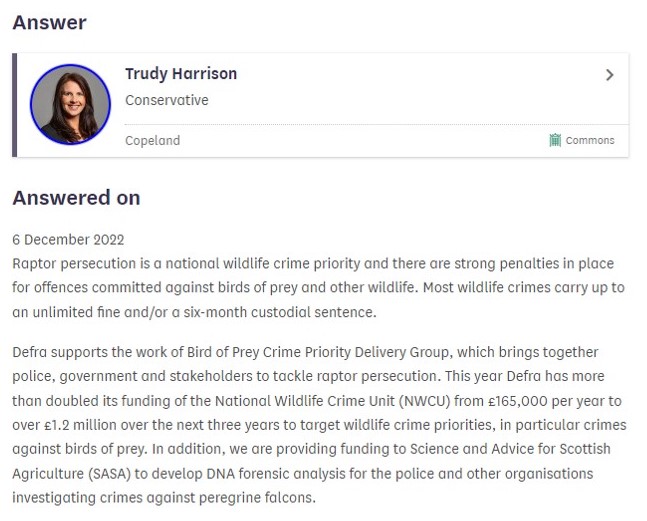The height and width of the screenshot is (521, 647).
Task: Click the Conservative party label
Action: 167,100
